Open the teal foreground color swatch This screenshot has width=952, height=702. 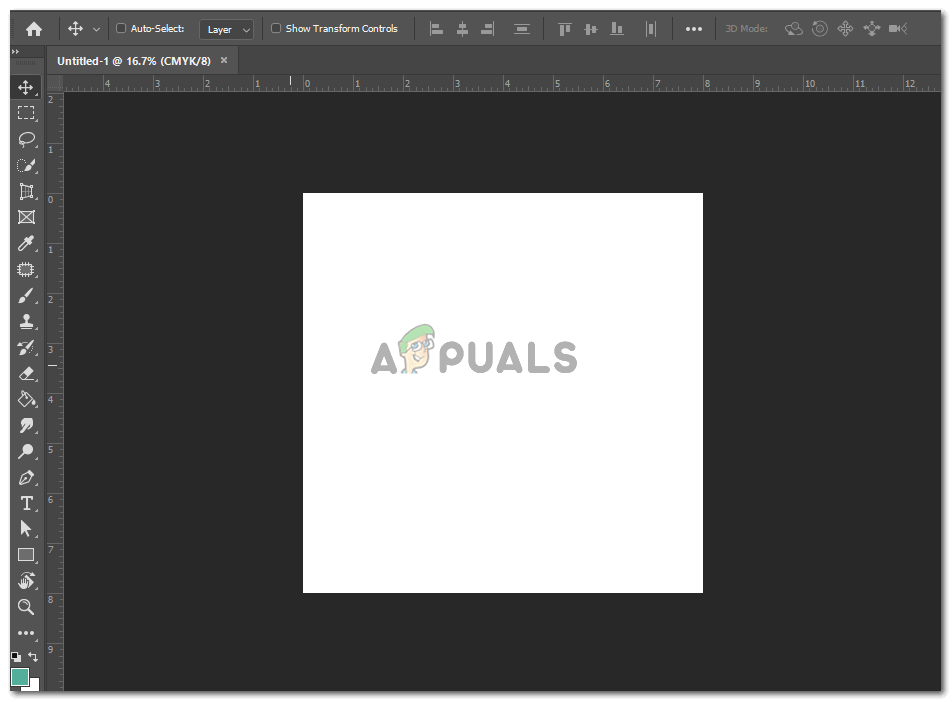coord(19,676)
